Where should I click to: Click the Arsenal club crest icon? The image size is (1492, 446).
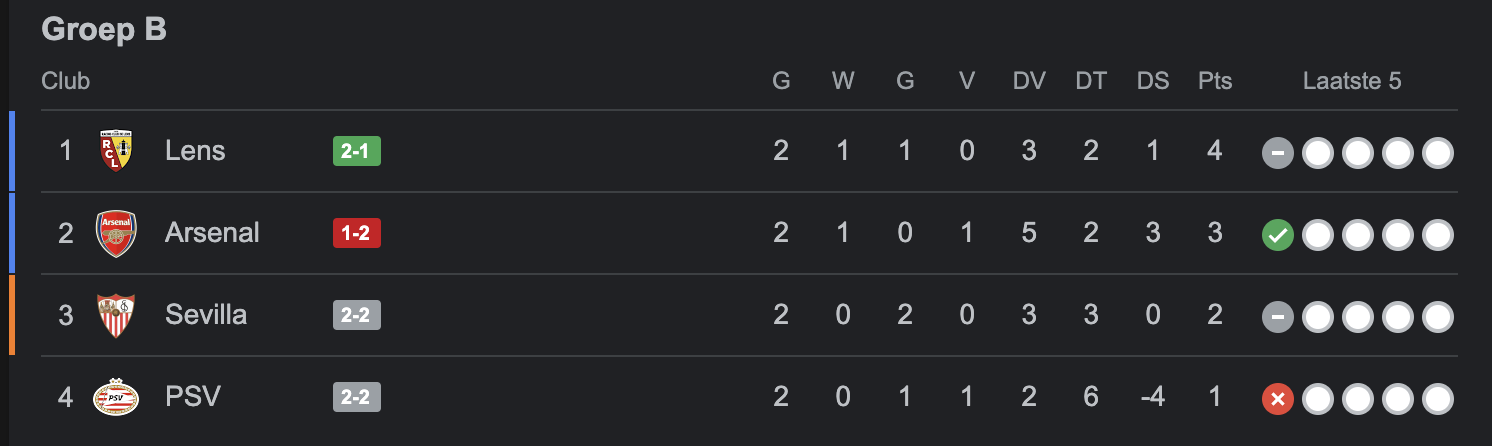[115, 234]
